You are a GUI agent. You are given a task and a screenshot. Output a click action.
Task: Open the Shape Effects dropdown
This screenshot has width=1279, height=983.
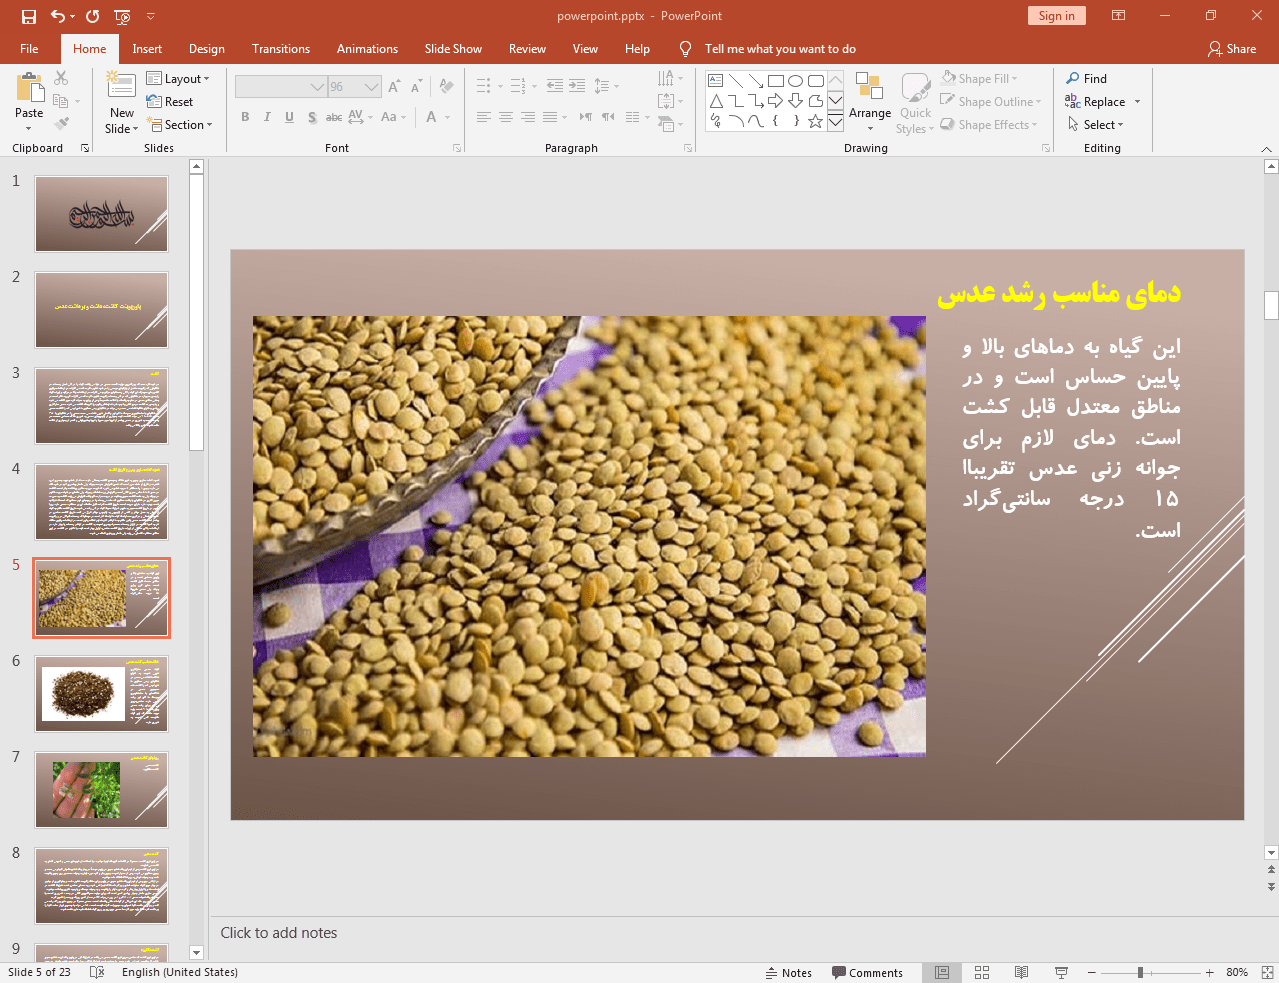coord(989,125)
